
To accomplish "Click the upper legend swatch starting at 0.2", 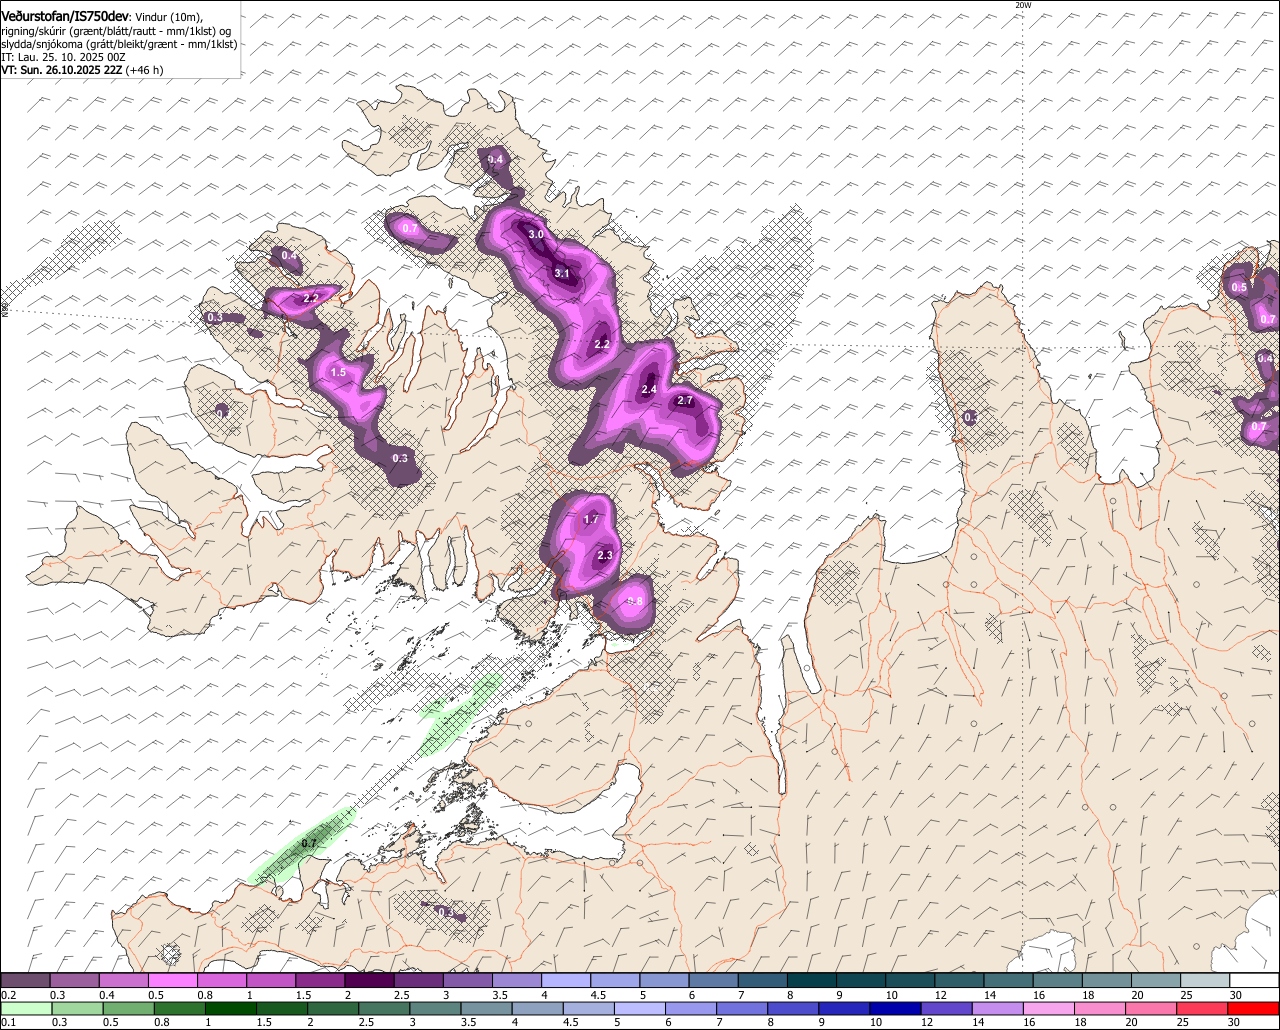I will [x=25, y=980].
